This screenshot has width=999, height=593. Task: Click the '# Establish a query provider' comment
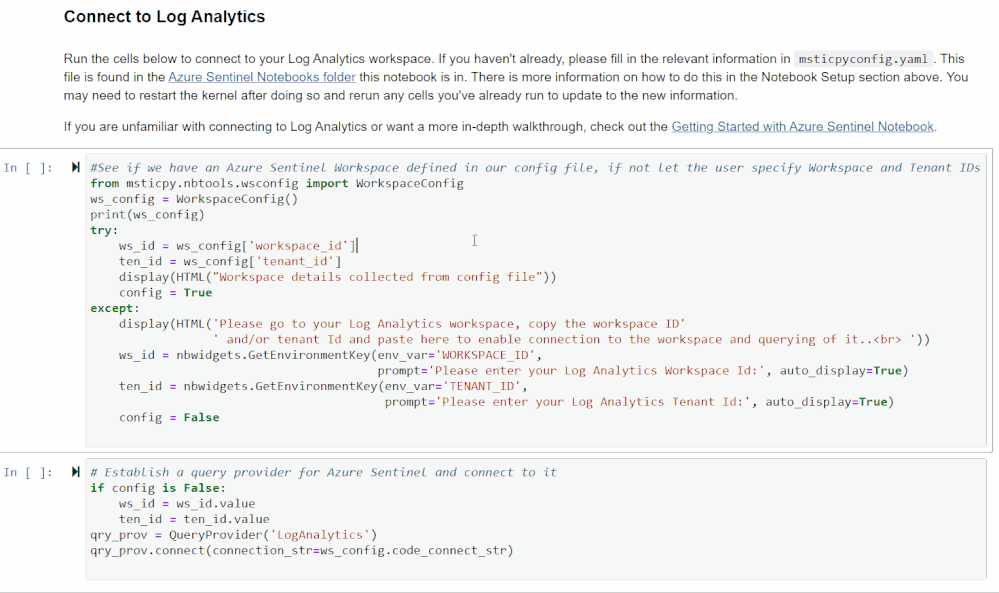tap(323, 472)
